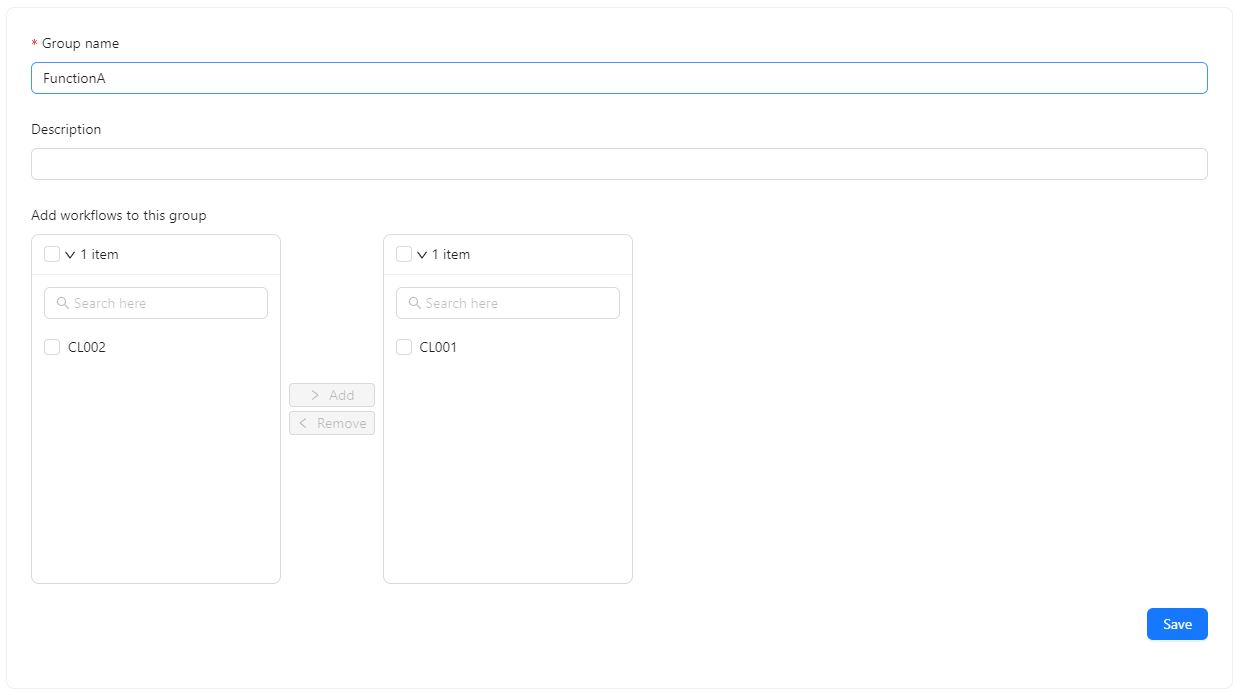1246x700 pixels.
Task: Focus the Group name field containing FunctionA
Action: coord(619,78)
